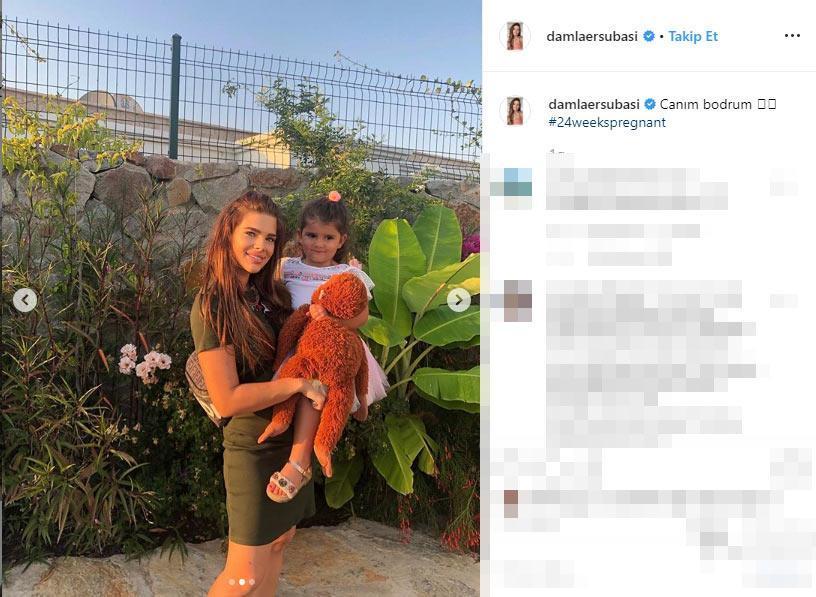Viewport: 816px width, 597px height.
Task: Open profile picture in the post header
Action: (x=514, y=36)
